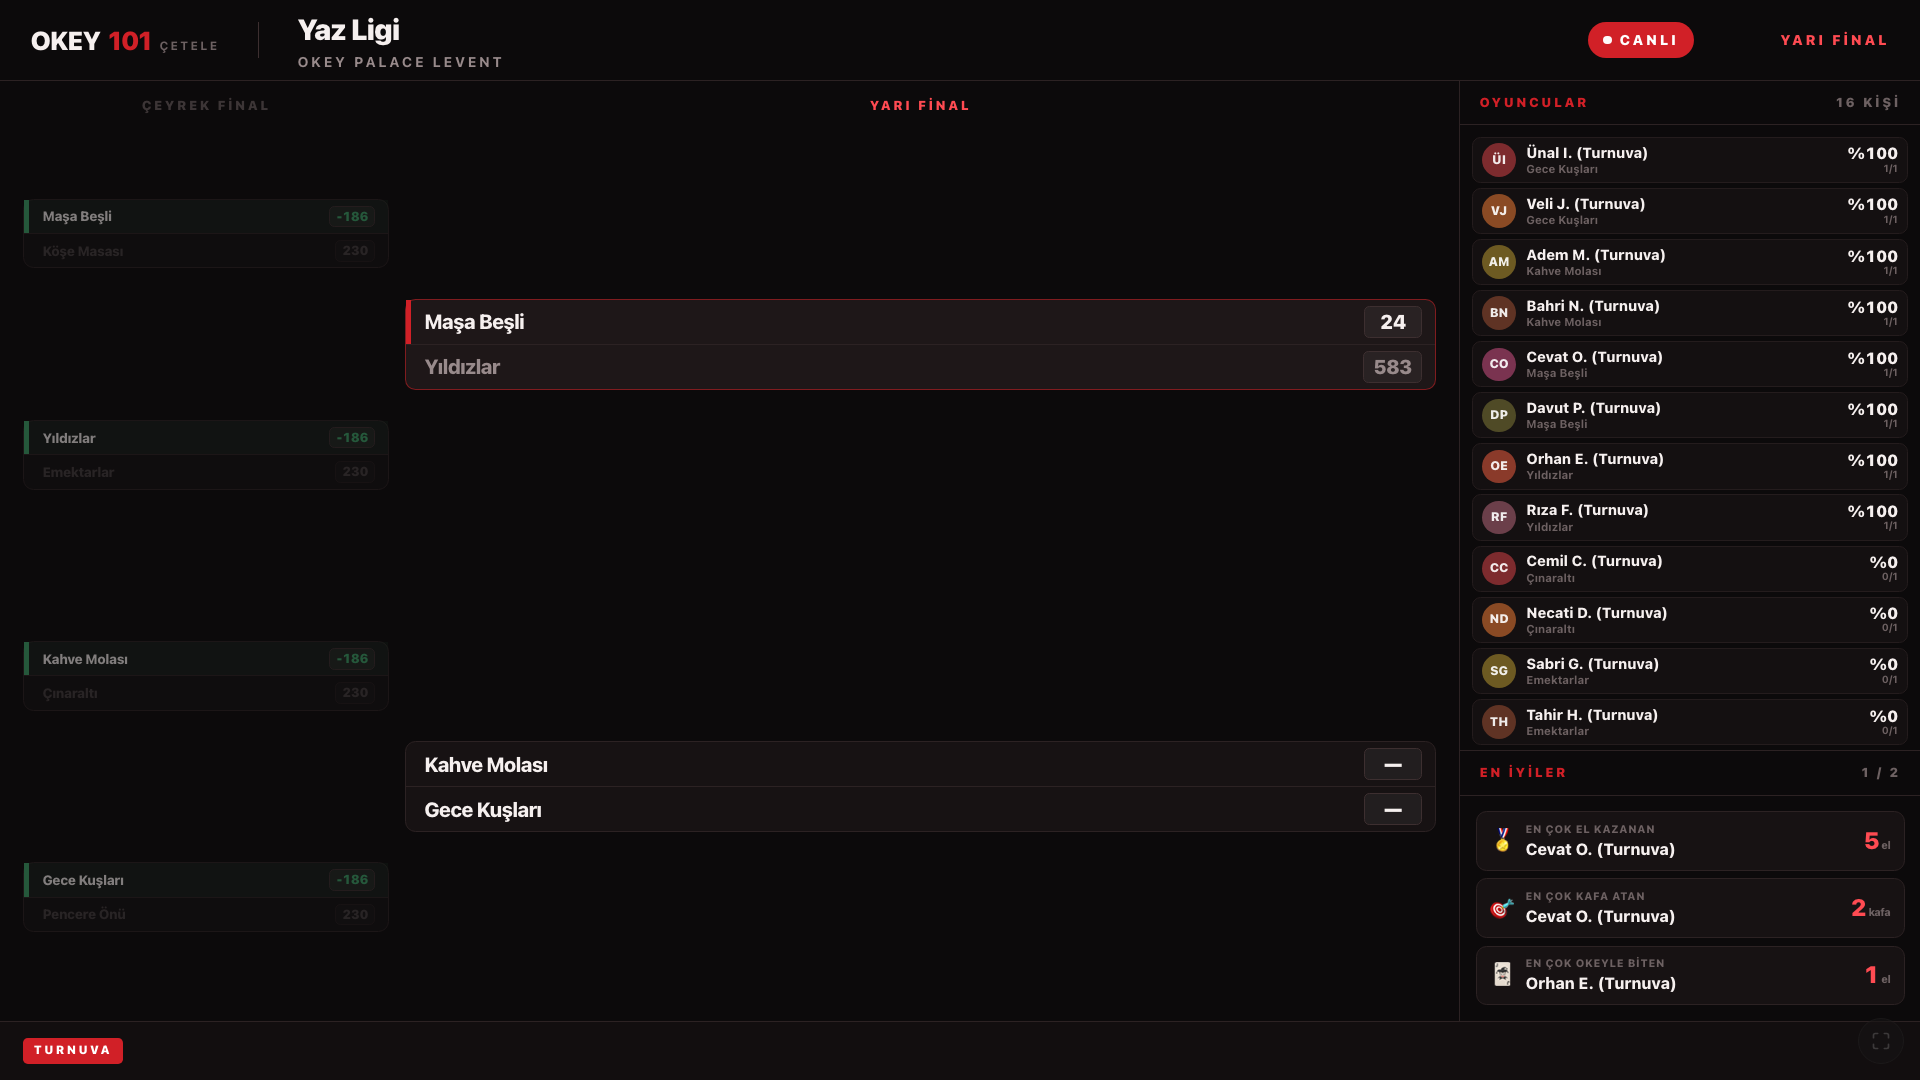
Task: Click the TH avatar of Tahir H.
Action: point(1498,722)
